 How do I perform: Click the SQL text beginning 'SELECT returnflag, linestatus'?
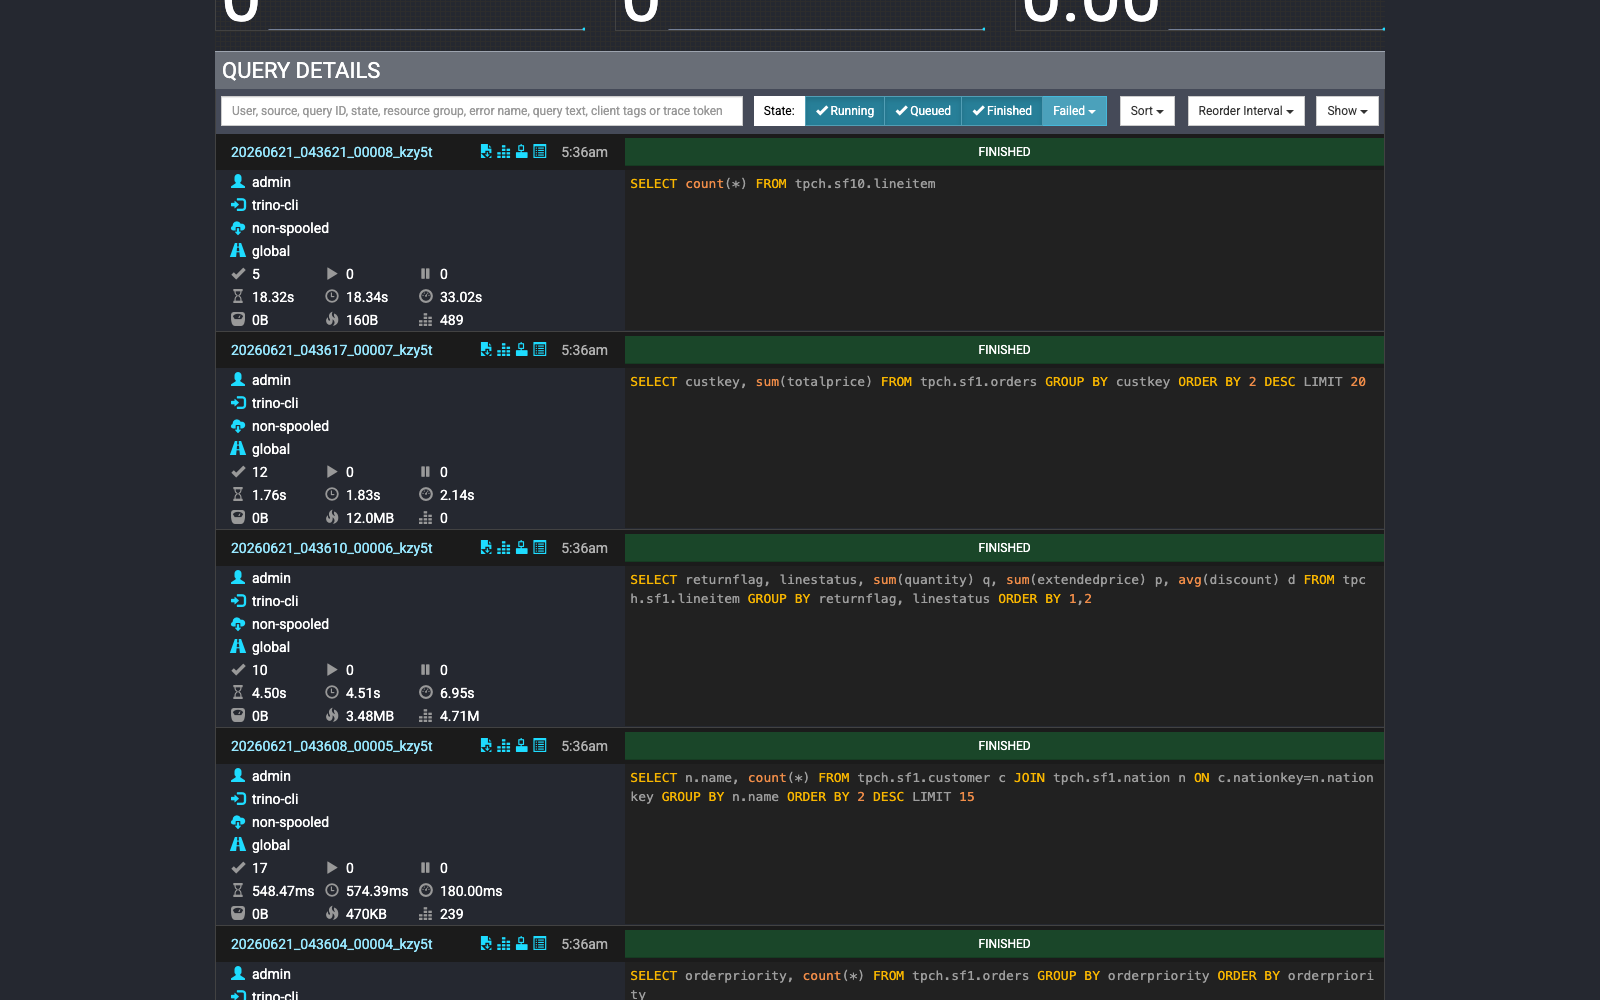(x=998, y=589)
